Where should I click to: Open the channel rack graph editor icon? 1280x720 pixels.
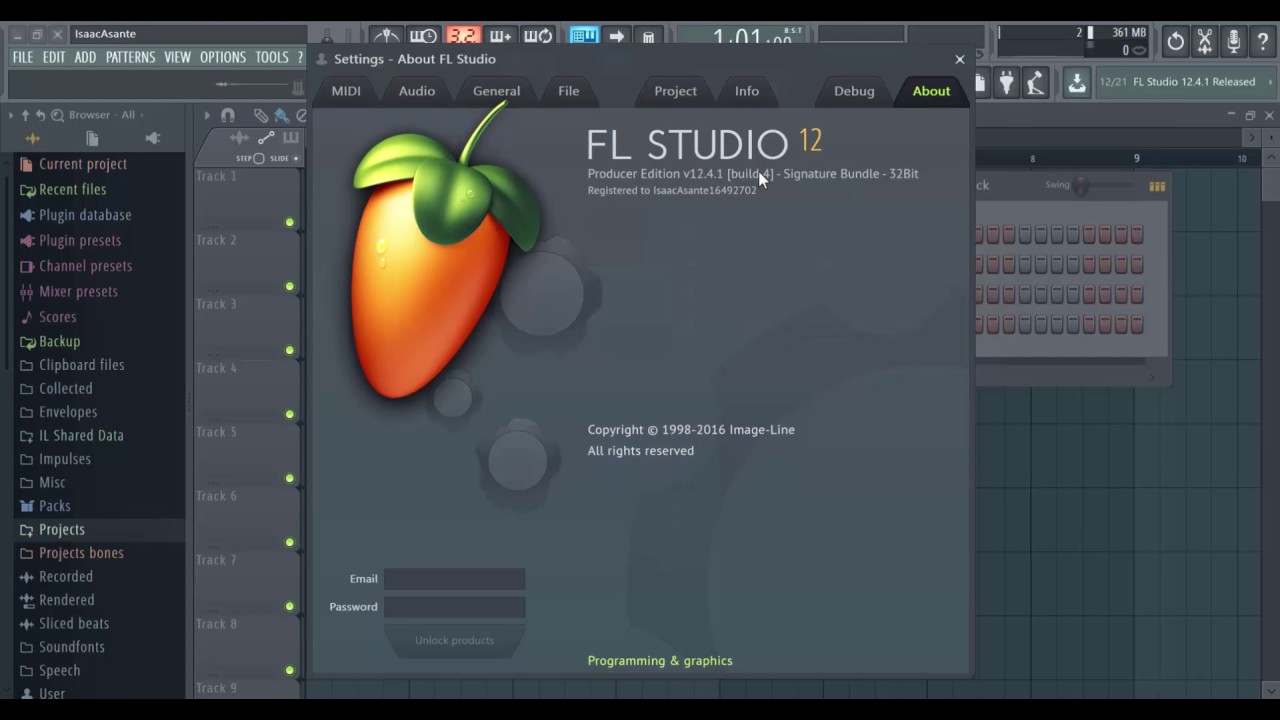[x=1157, y=186]
